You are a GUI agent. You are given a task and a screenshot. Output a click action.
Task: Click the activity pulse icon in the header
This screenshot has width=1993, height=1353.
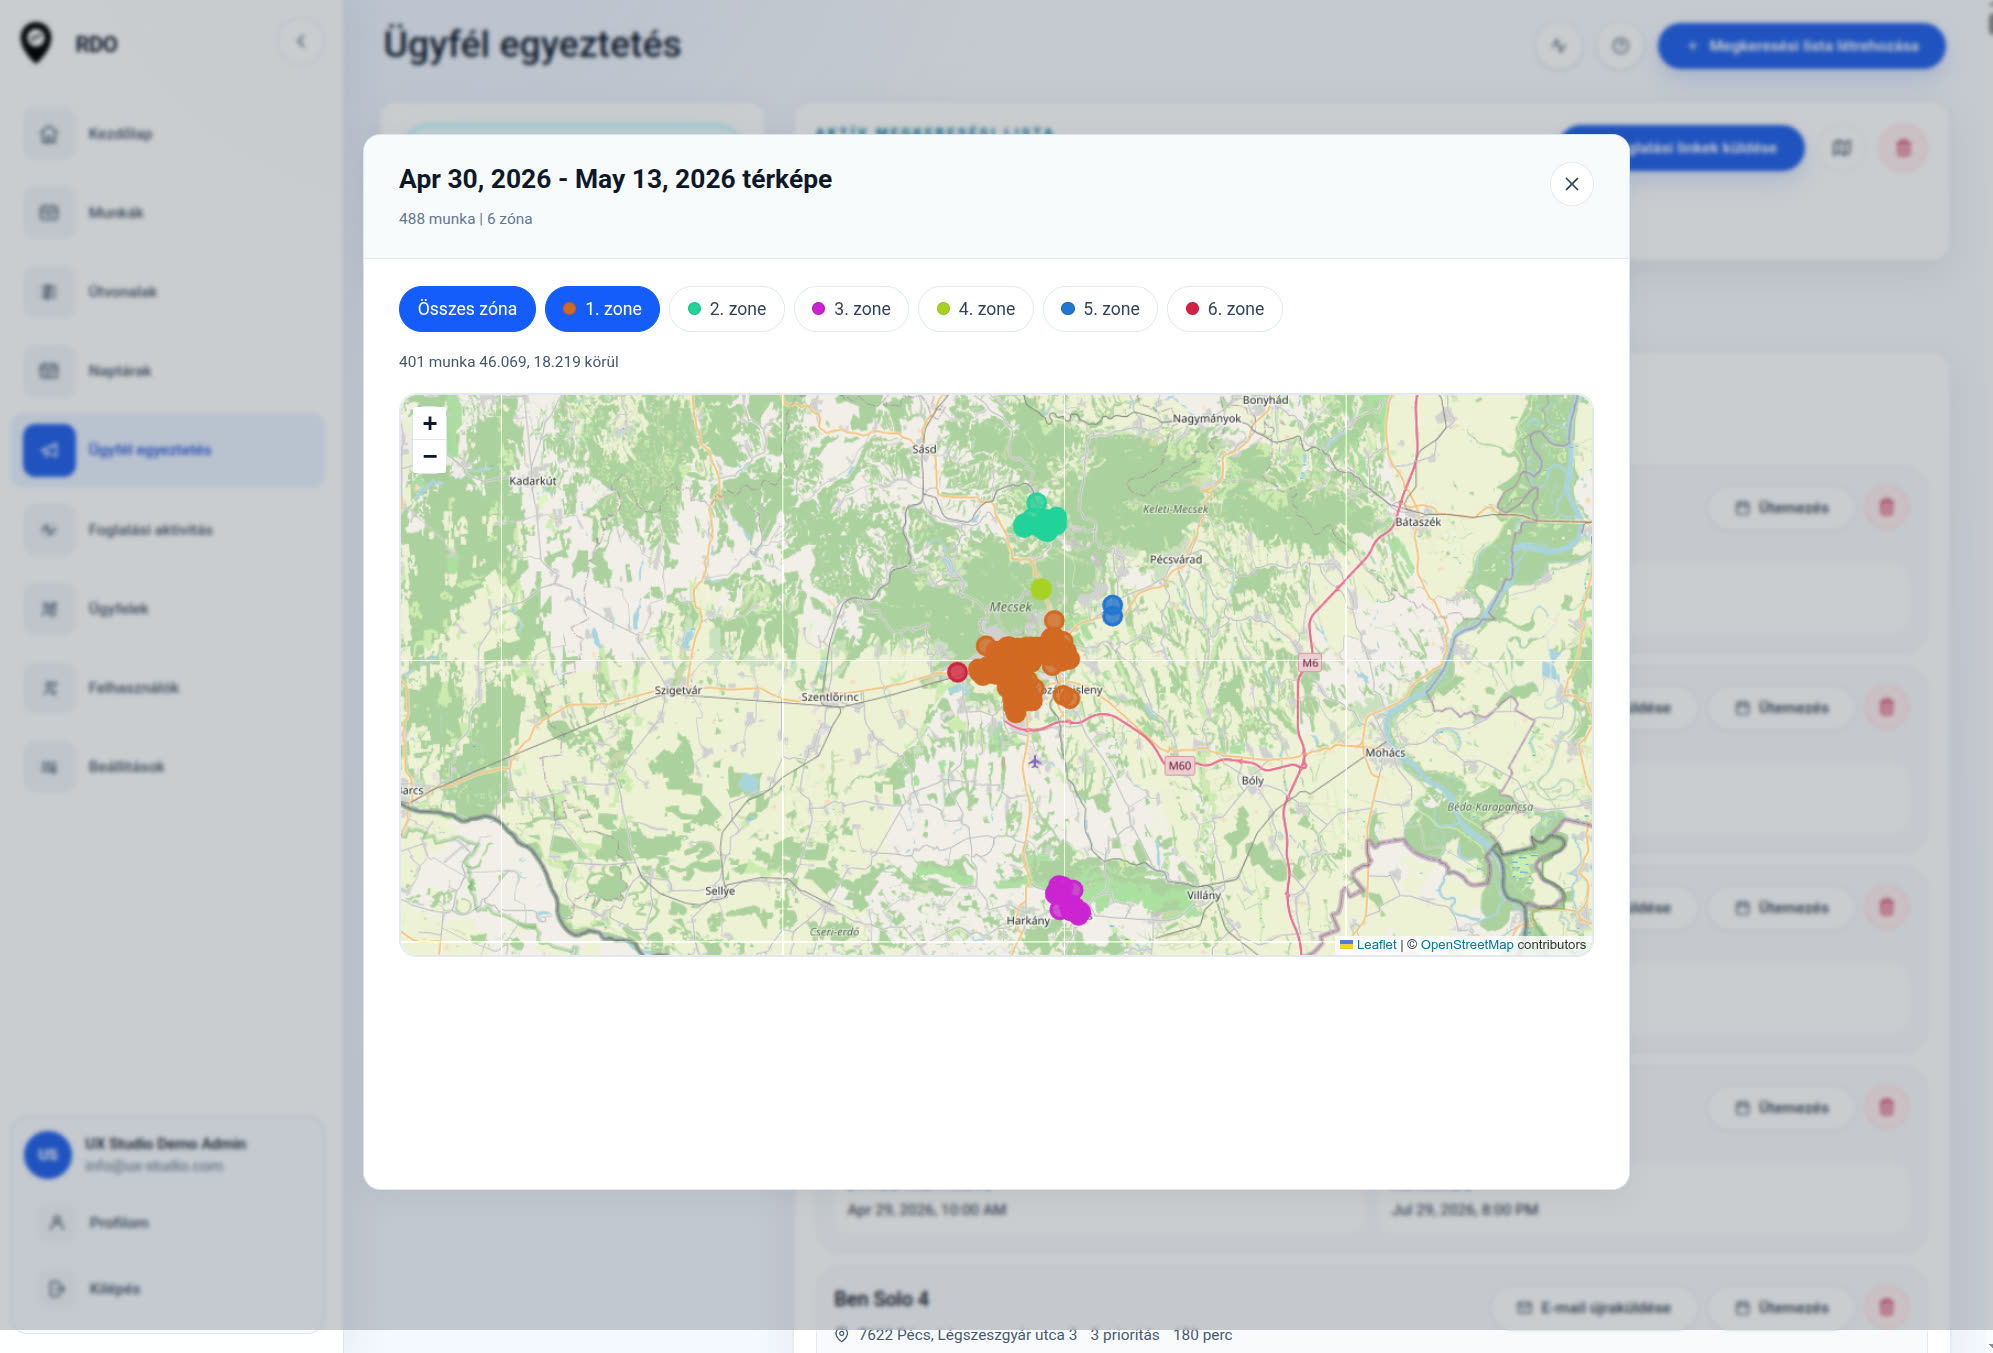coord(1559,46)
